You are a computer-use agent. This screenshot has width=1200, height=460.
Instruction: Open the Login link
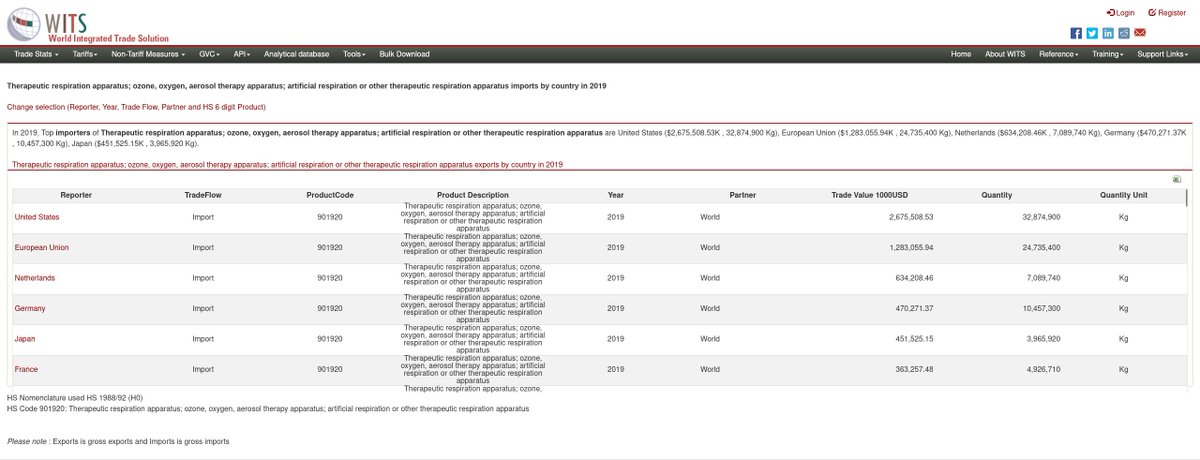coord(1120,12)
